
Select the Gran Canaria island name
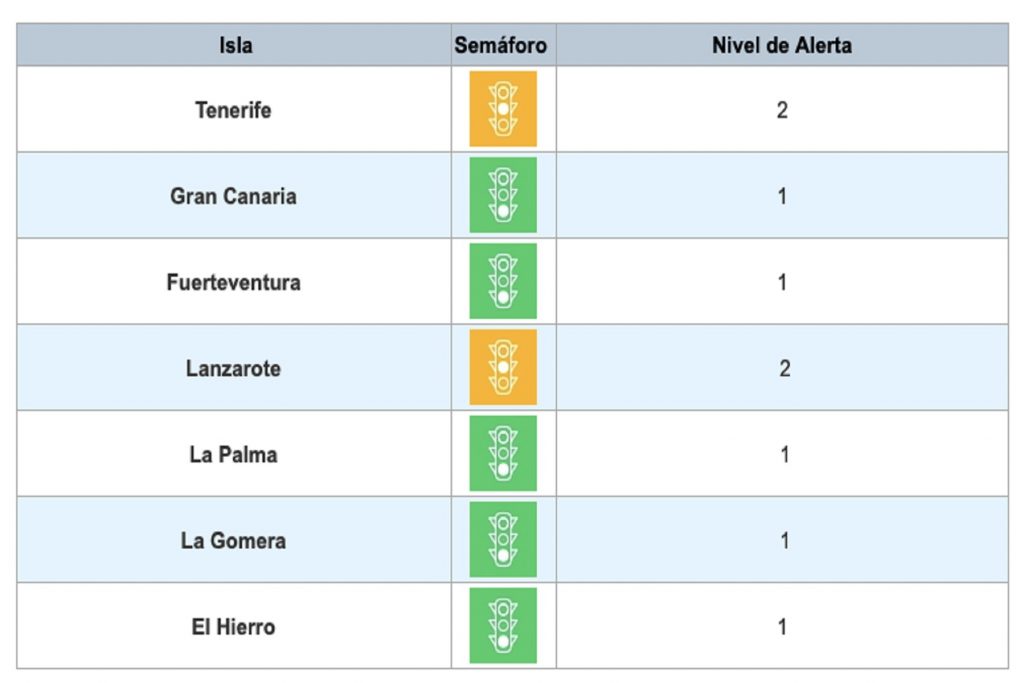point(233,196)
